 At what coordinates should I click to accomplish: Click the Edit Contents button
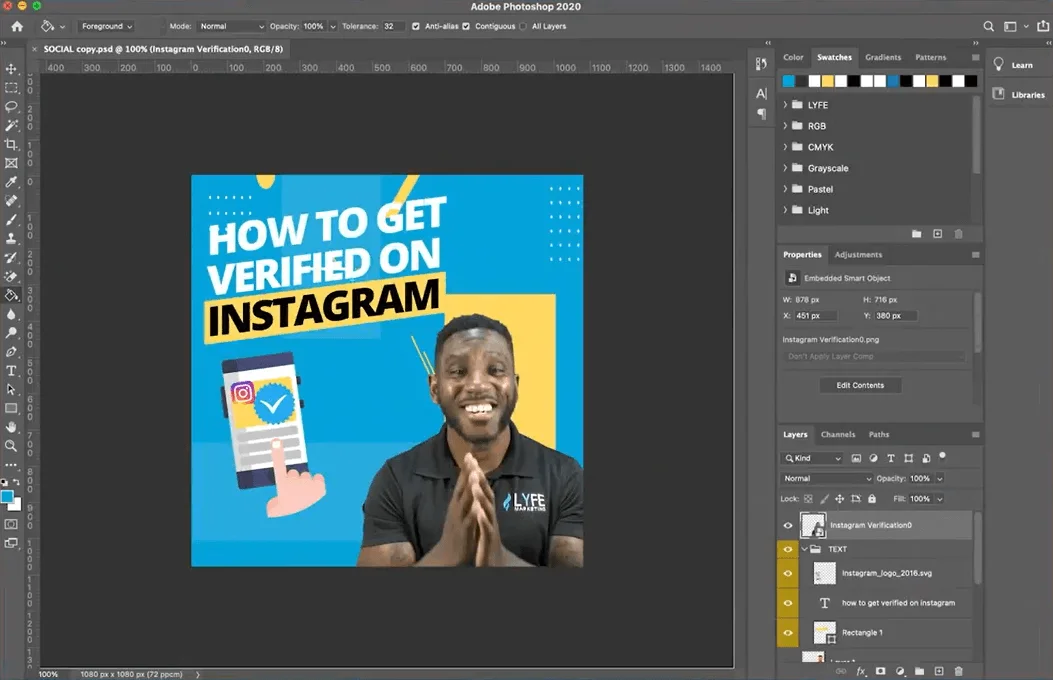point(860,385)
